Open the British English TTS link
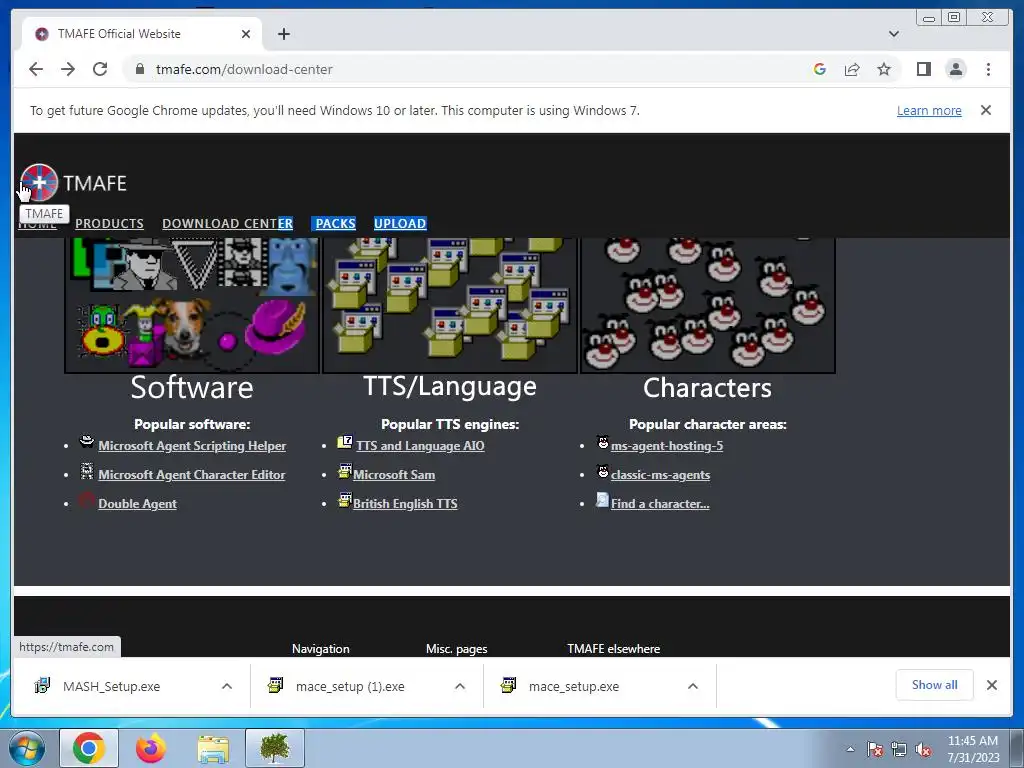 (405, 504)
